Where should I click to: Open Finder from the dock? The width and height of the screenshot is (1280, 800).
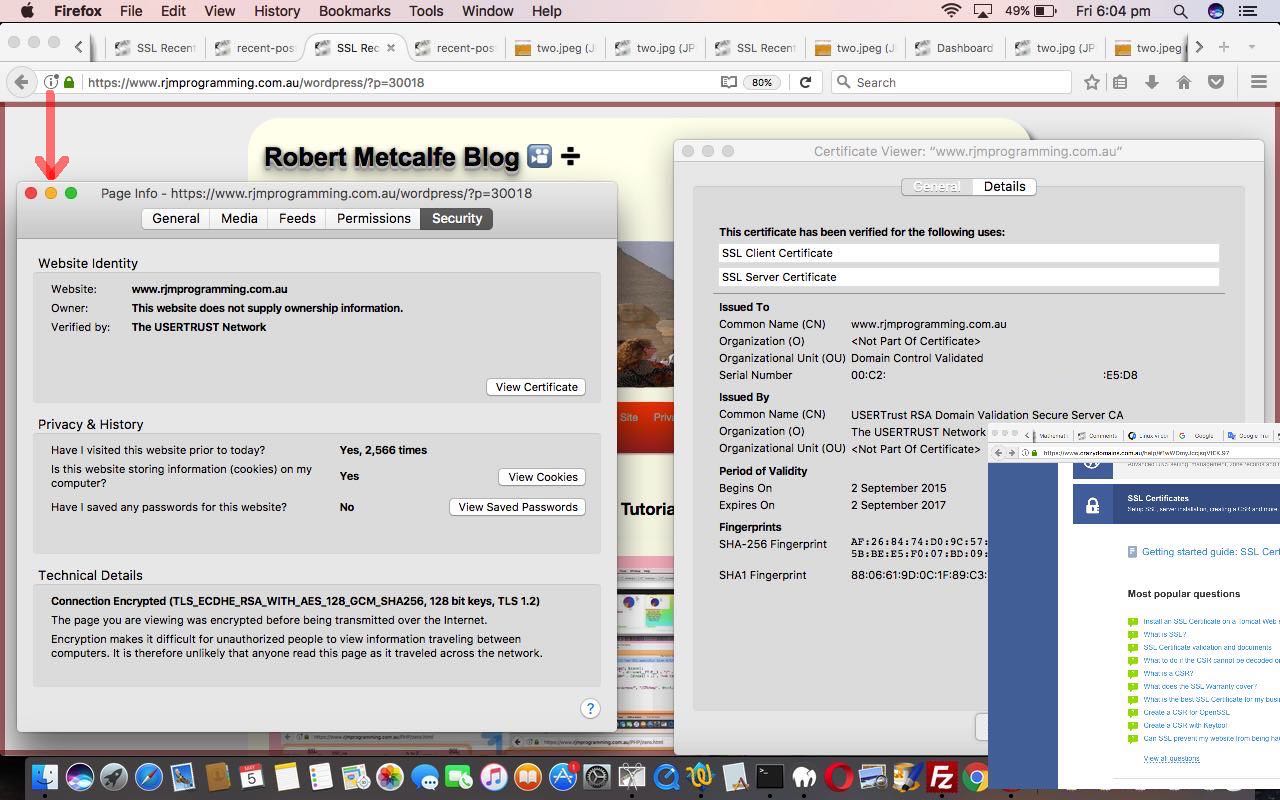tap(45, 776)
